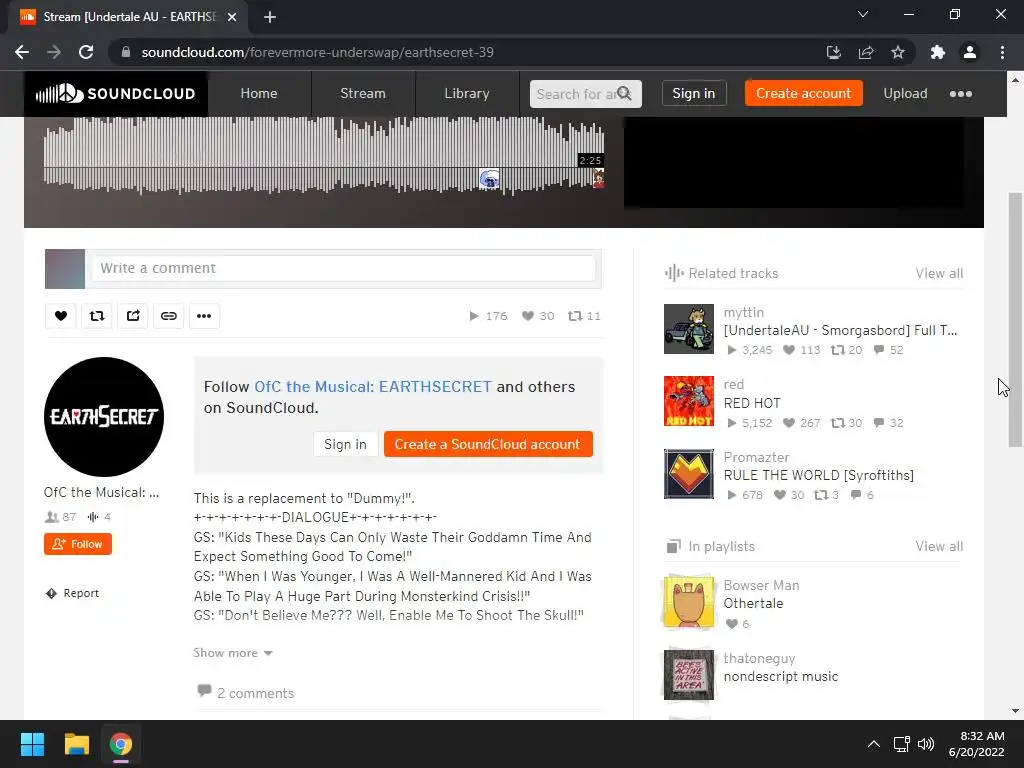Open the nondescript music playlist

tap(780, 677)
